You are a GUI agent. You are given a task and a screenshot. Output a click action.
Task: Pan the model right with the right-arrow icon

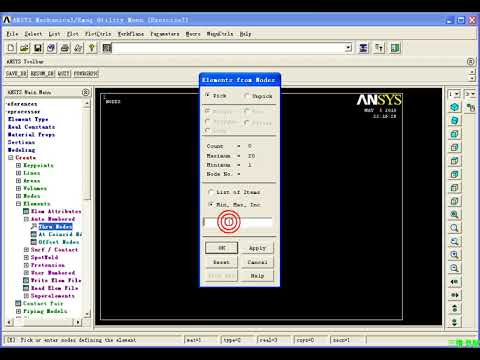click(454, 295)
